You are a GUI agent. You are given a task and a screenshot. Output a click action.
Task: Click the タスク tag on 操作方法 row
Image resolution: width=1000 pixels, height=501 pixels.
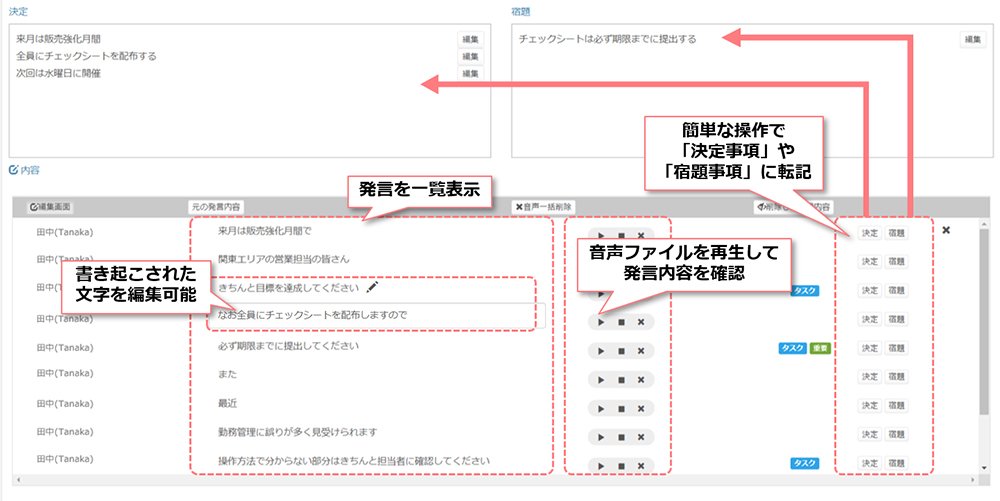point(805,463)
